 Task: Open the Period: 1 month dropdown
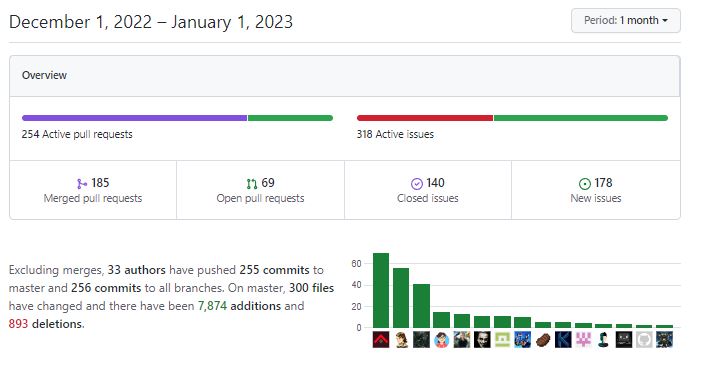(x=625, y=21)
